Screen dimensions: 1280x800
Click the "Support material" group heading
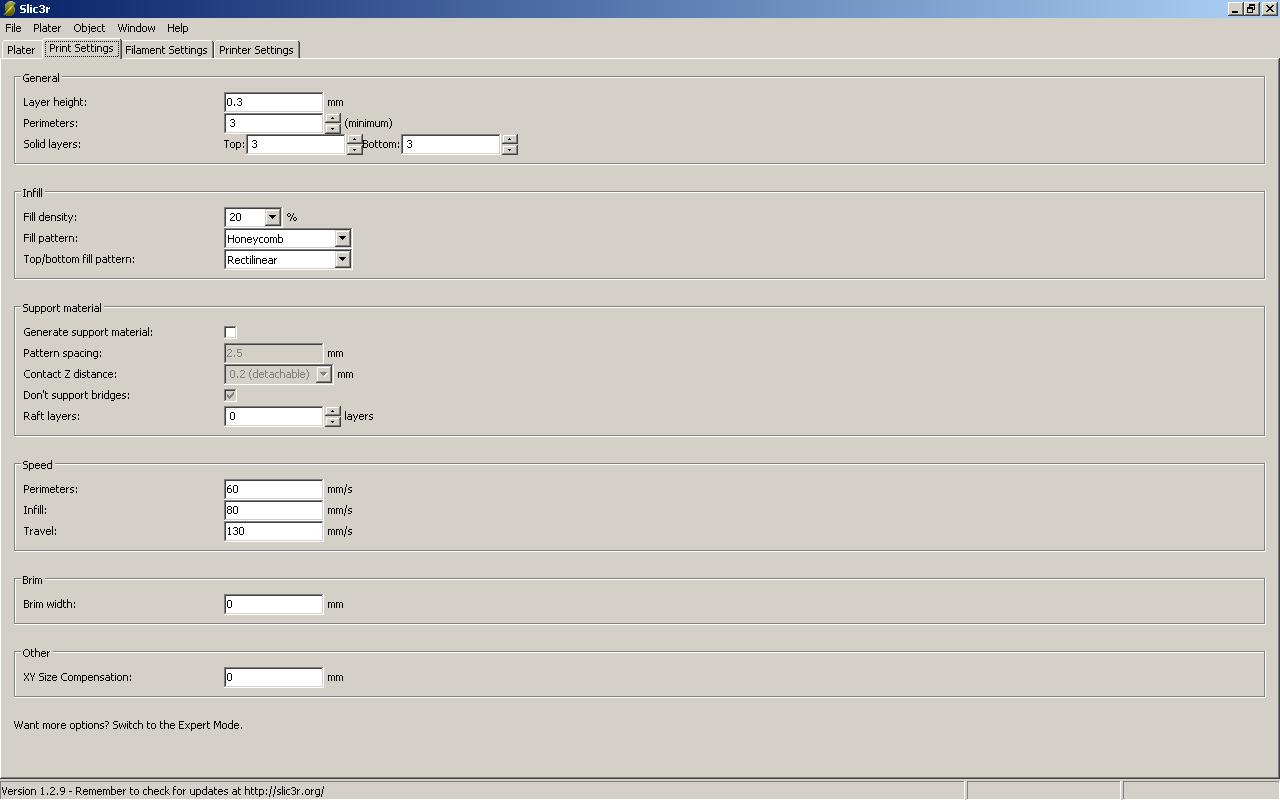[x=62, y=308]
